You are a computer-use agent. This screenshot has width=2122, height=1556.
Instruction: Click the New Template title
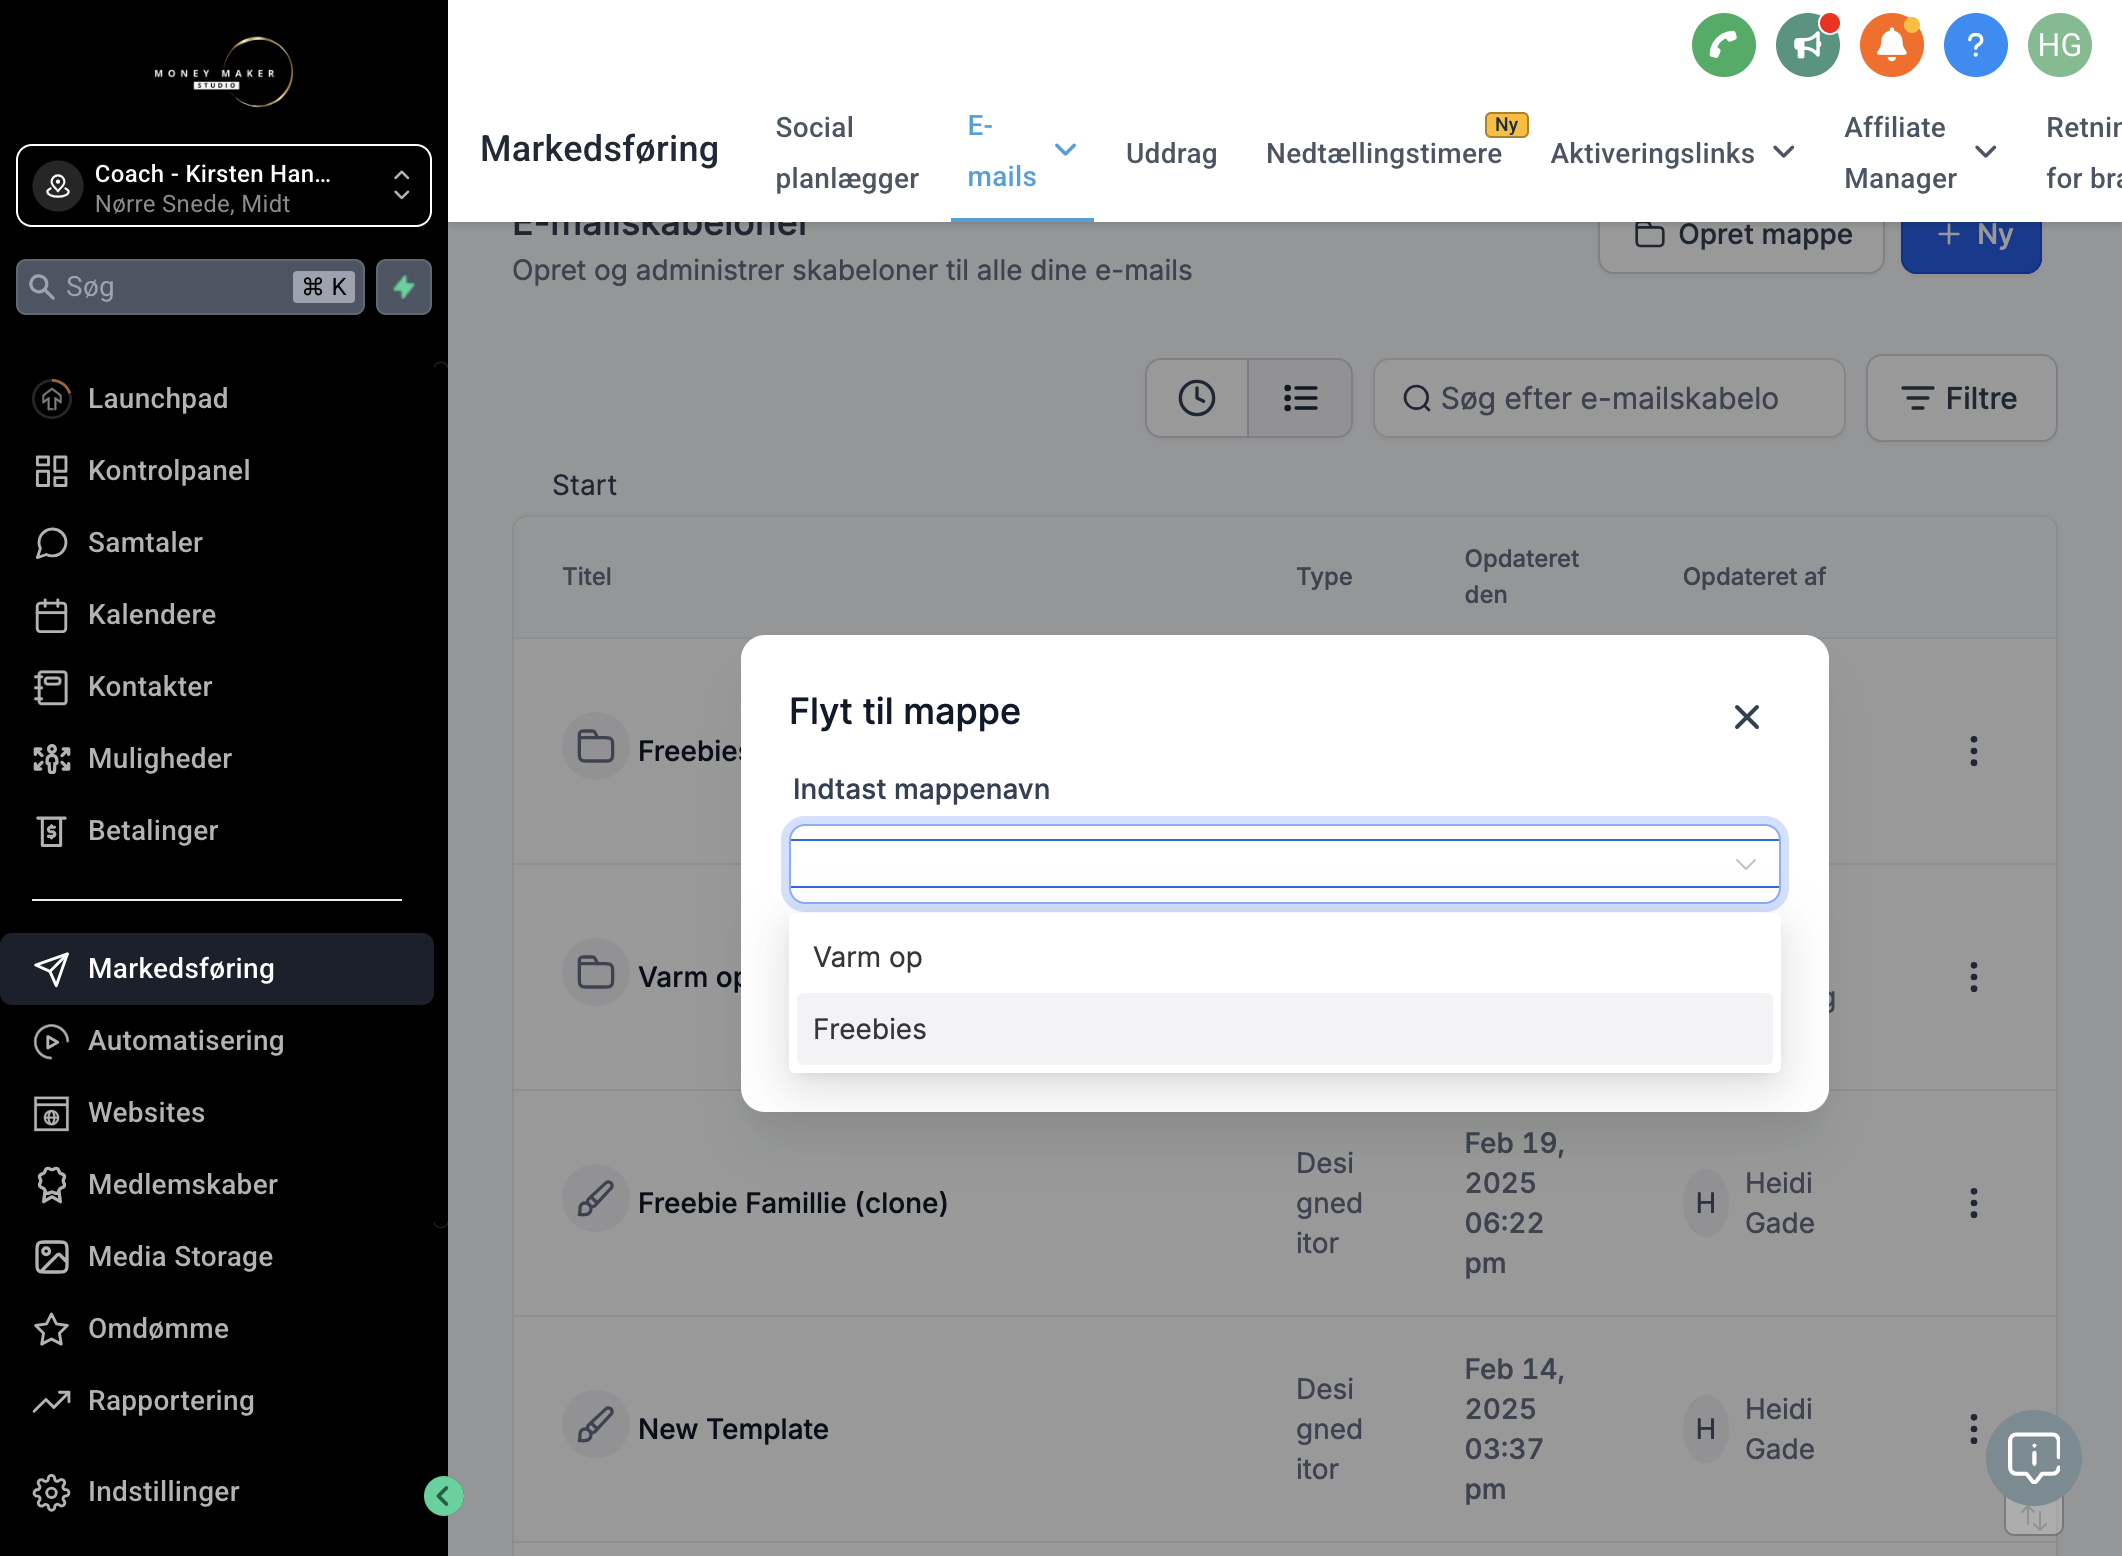pyautogui.click(x=733, y=1429)
